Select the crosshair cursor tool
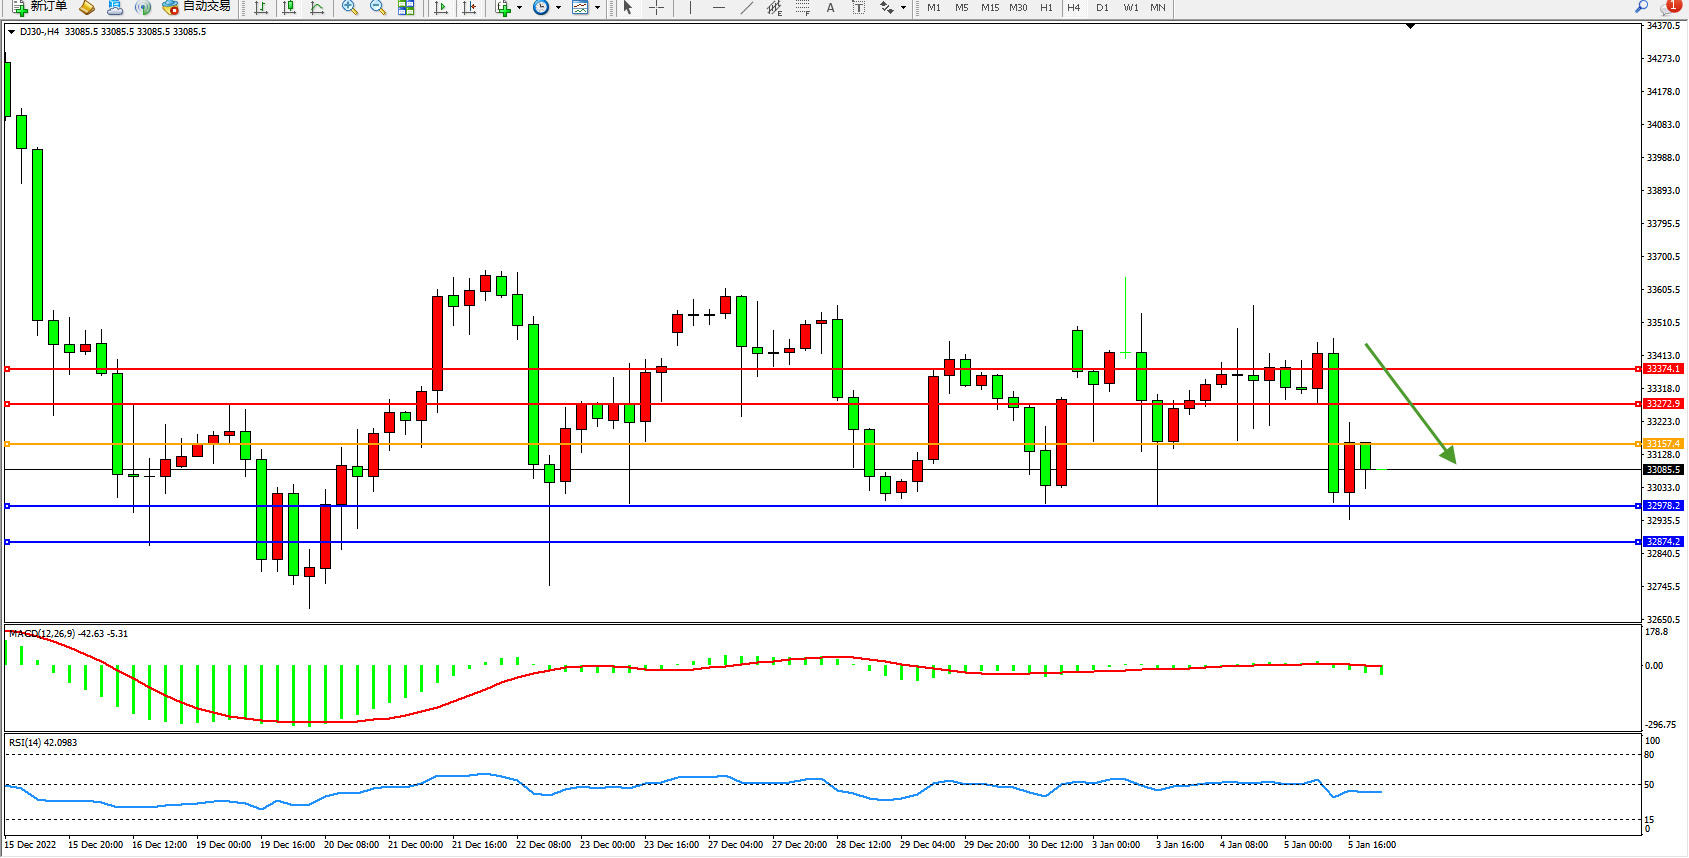This screenshot has width=1689, height=858. [x=656, y=8]
